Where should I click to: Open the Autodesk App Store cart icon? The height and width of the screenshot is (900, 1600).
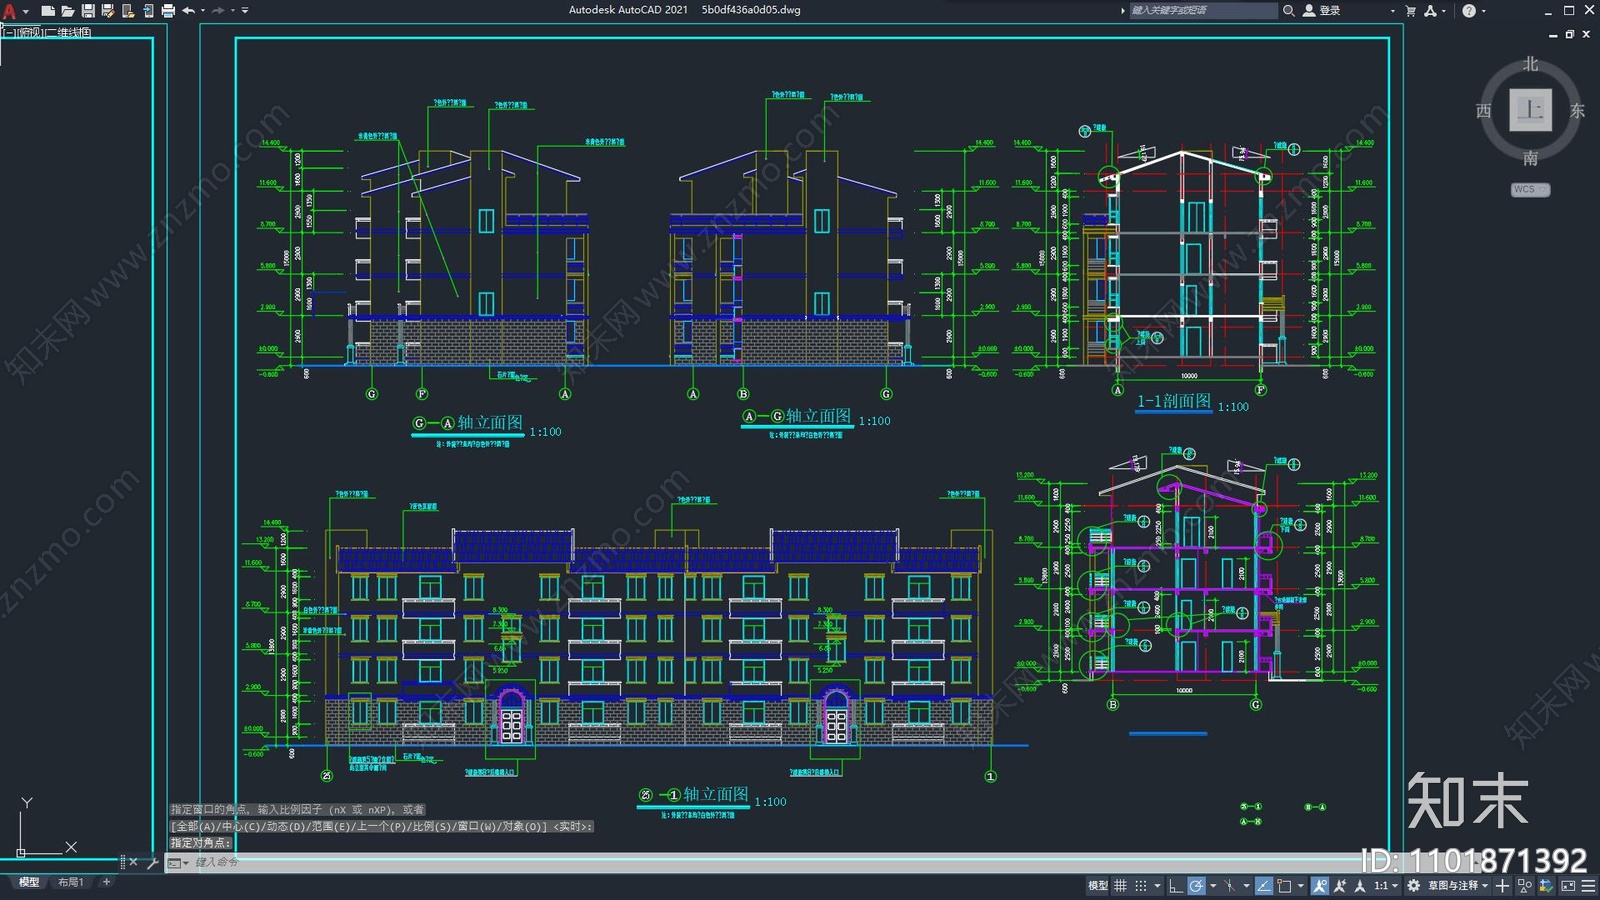click(x=1411, y=11)
